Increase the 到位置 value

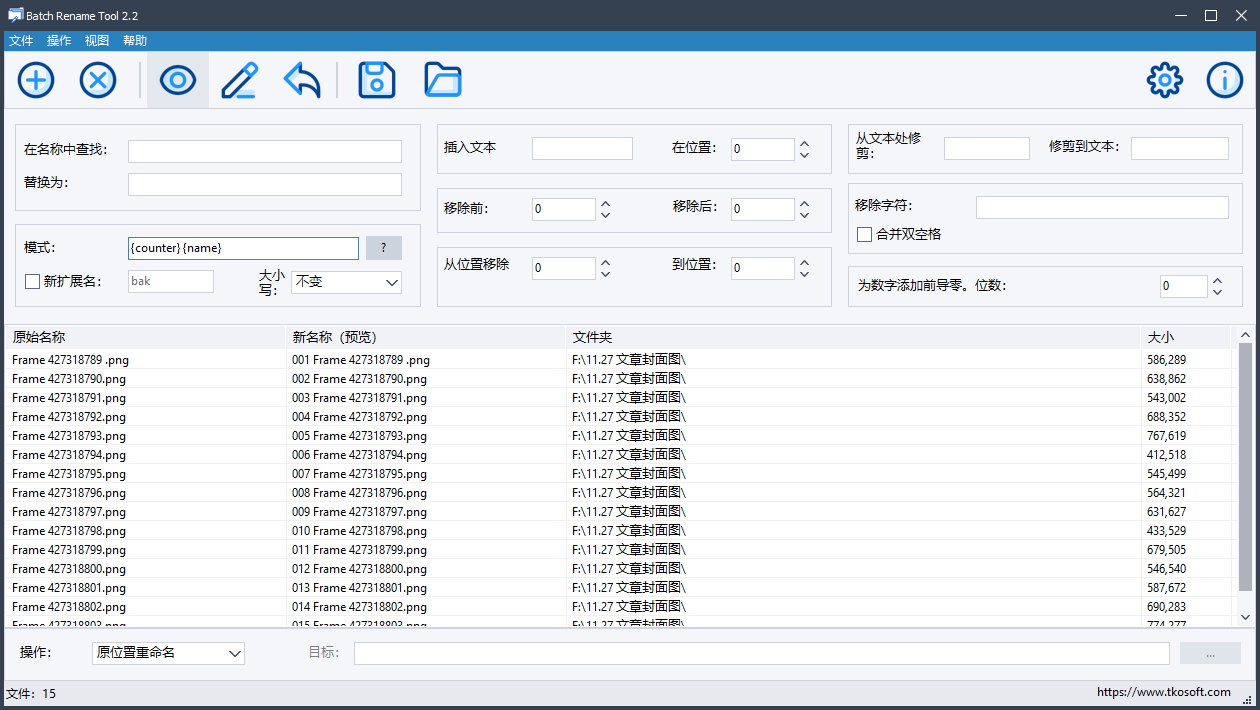click(804, 262)
